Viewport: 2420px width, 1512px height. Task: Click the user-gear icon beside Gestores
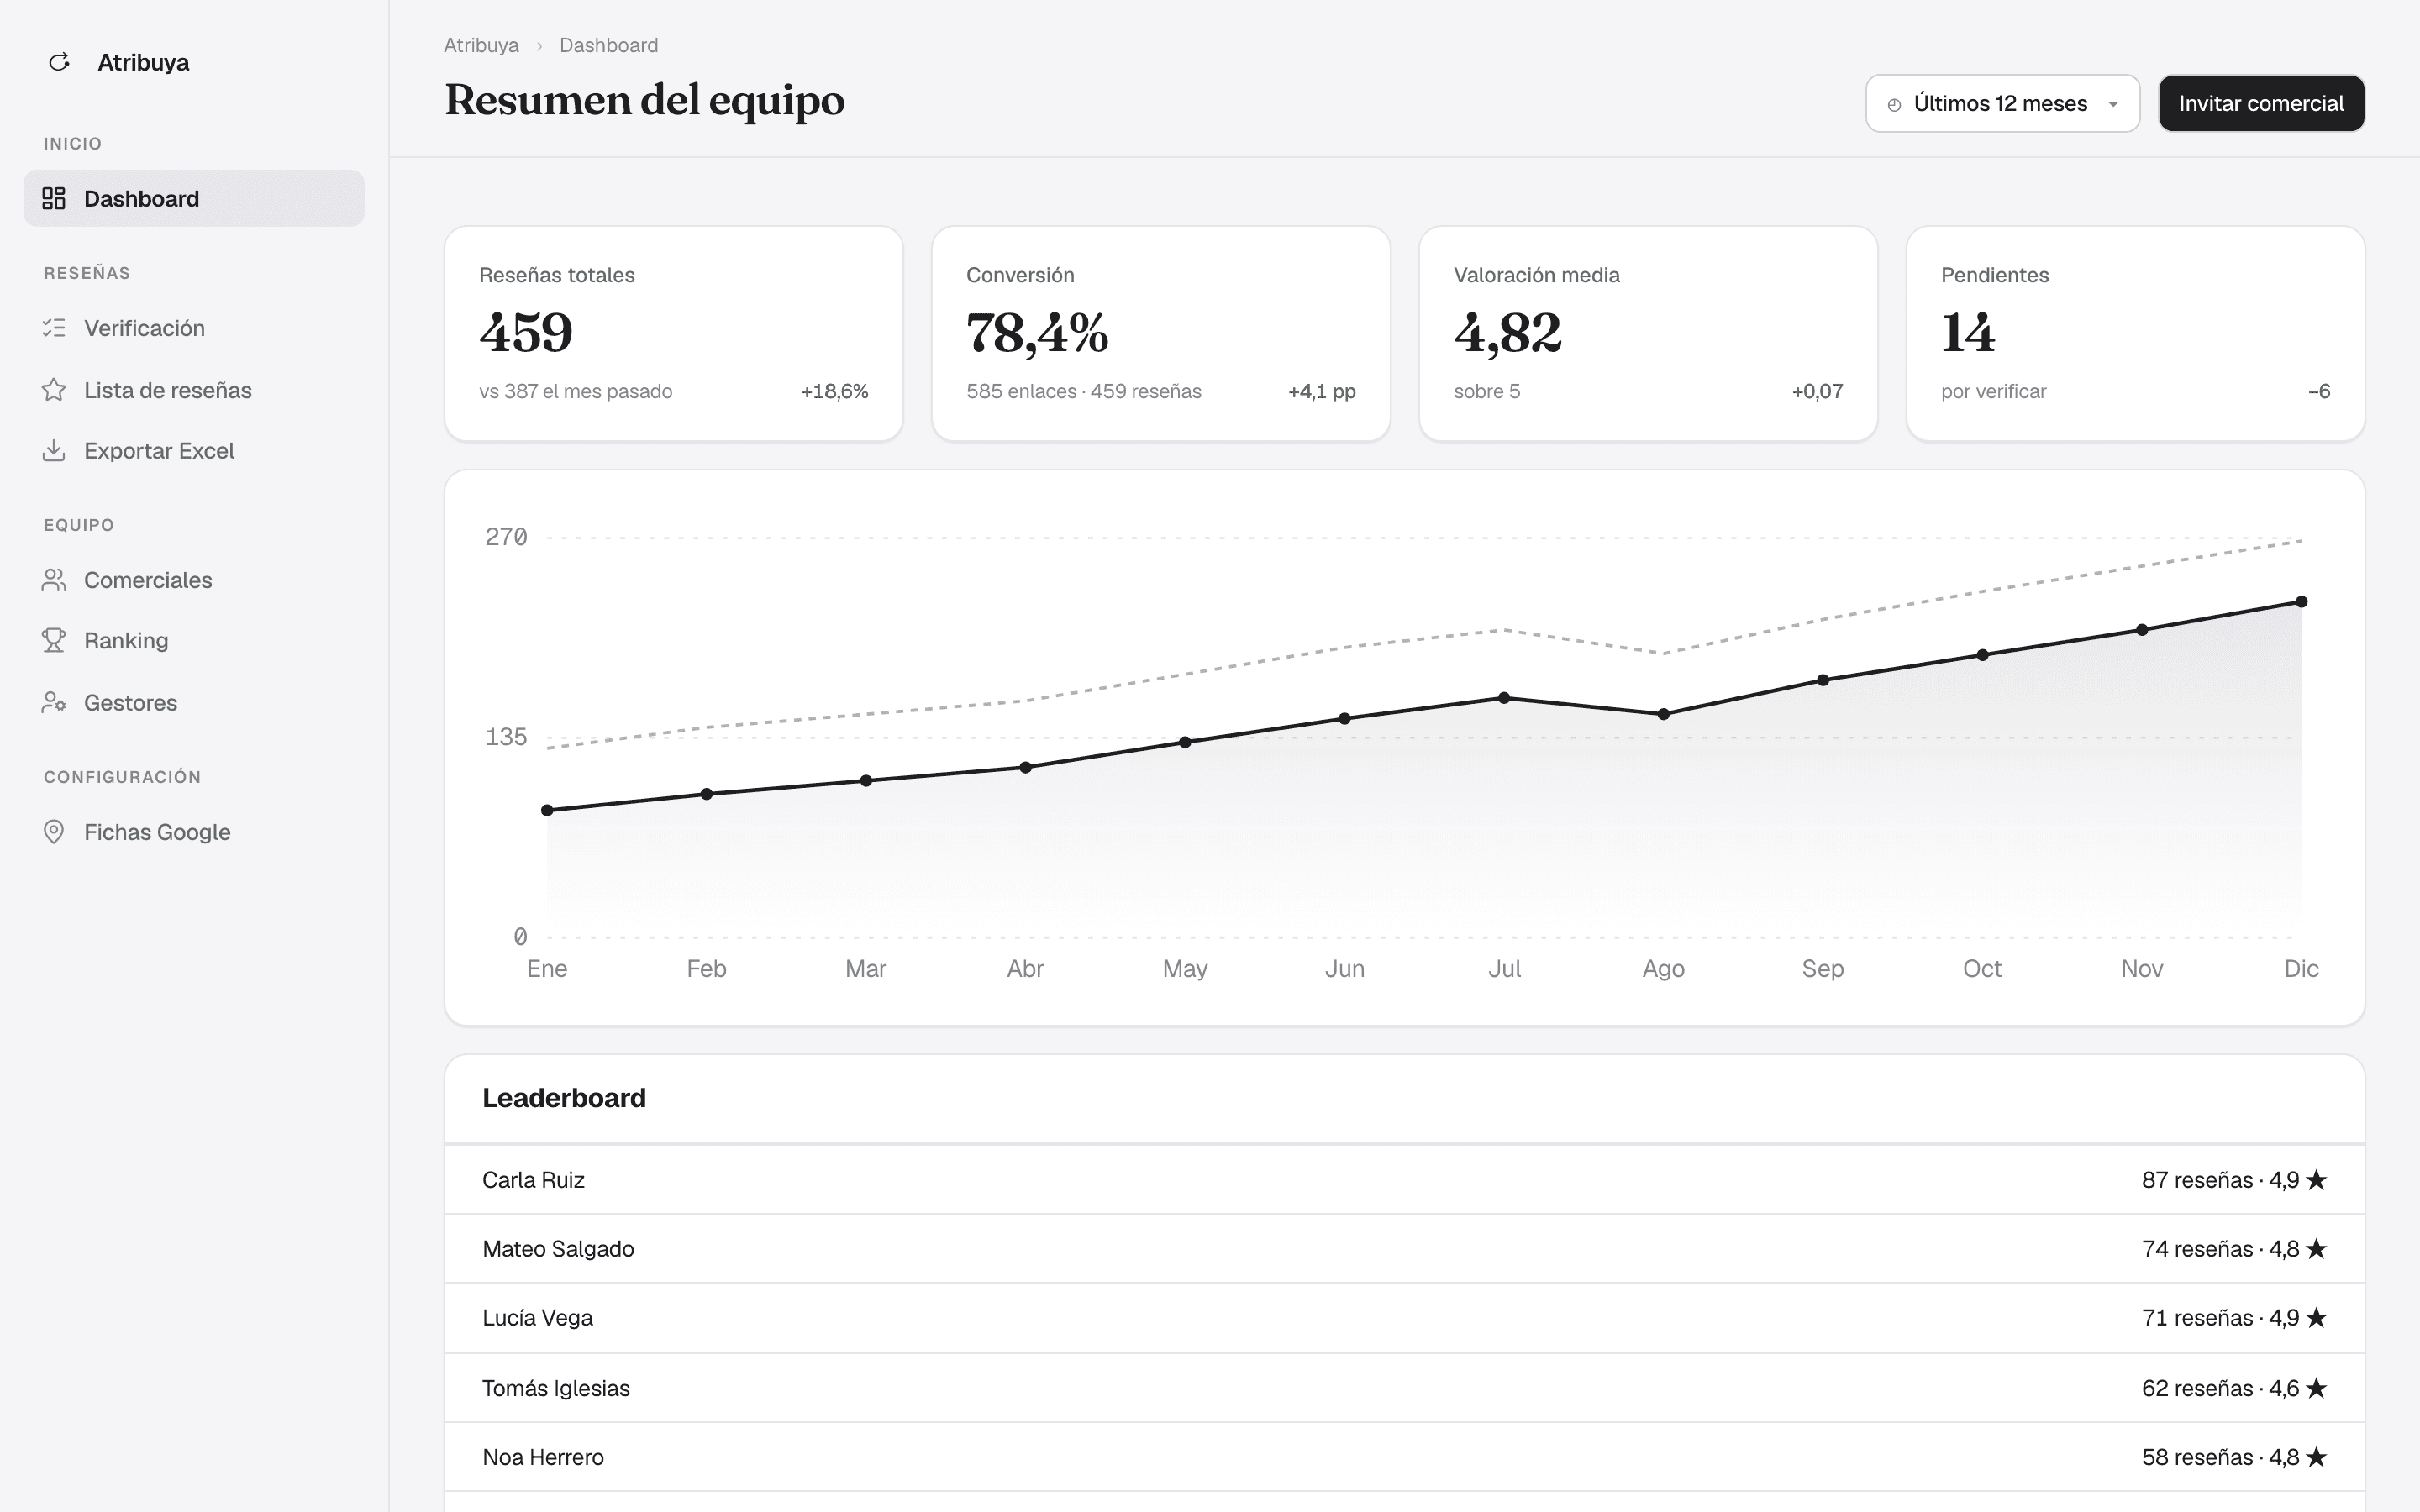(x=54, y=703)
